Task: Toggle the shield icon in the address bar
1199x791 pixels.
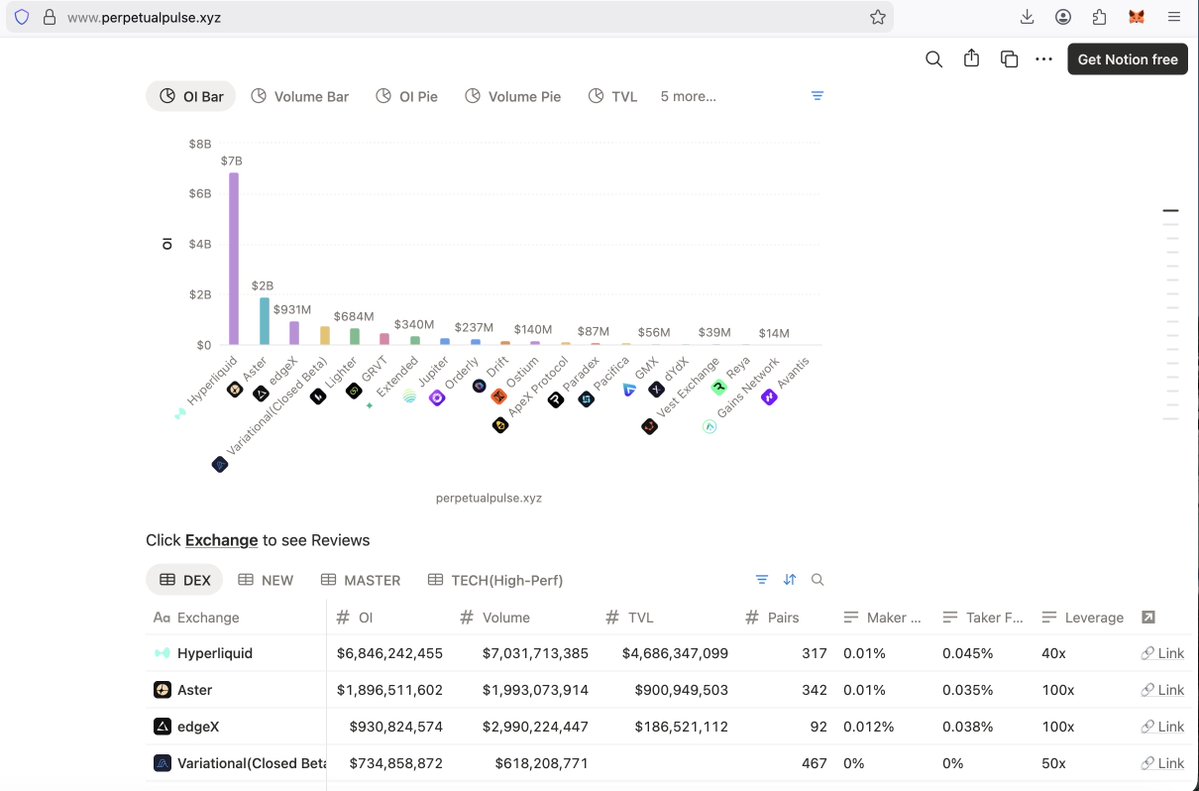Action: (20, 16)
